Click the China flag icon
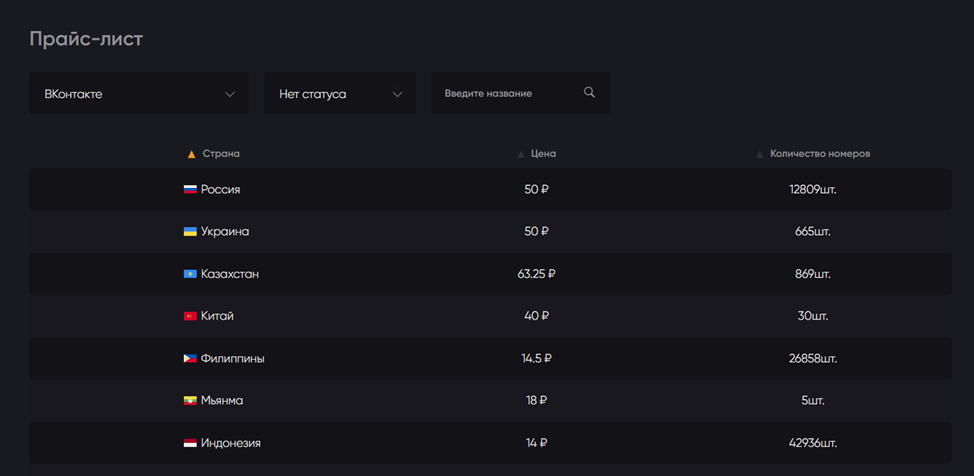 (190, 316)
